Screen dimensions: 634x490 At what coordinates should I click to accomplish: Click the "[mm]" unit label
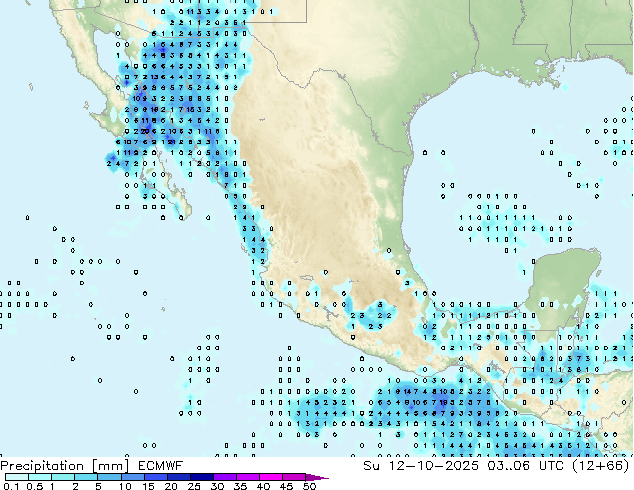point(111,466)
